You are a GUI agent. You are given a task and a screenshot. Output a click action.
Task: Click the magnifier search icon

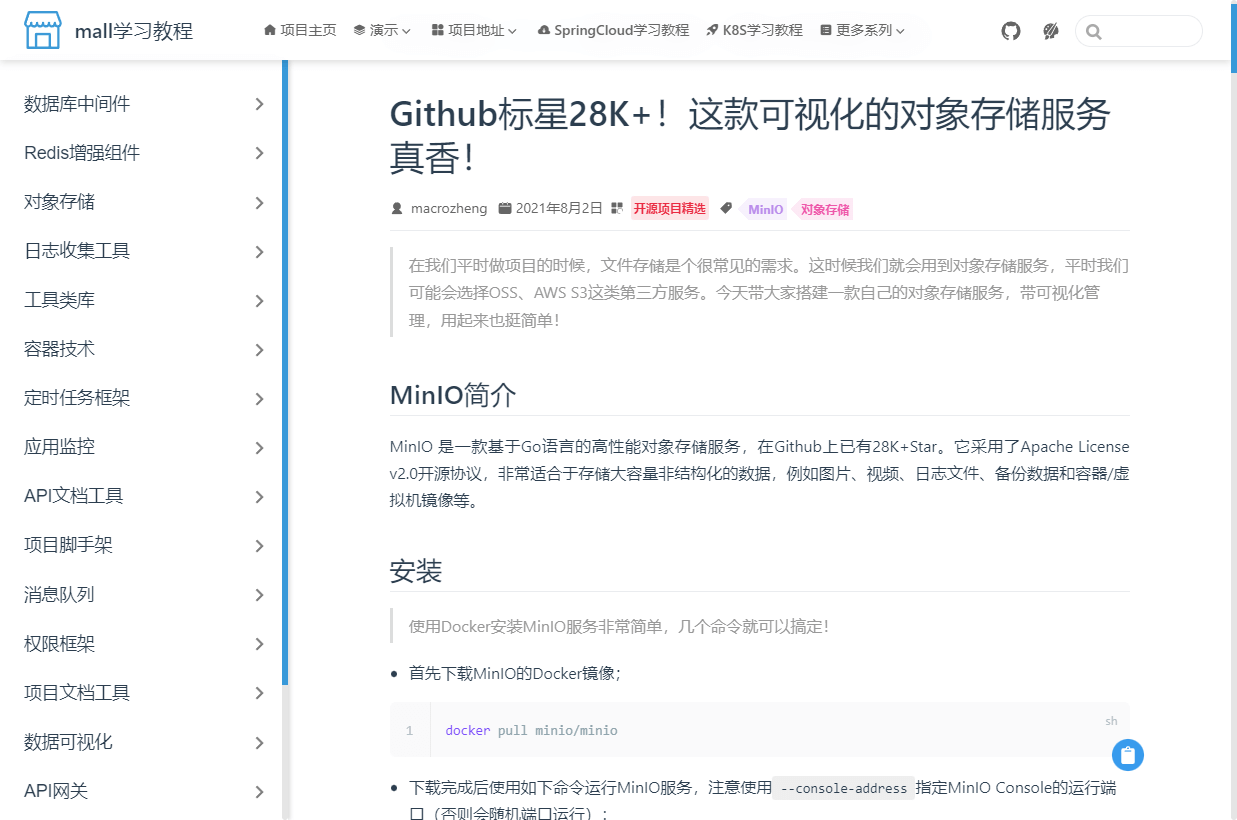tap(1093, 32)
